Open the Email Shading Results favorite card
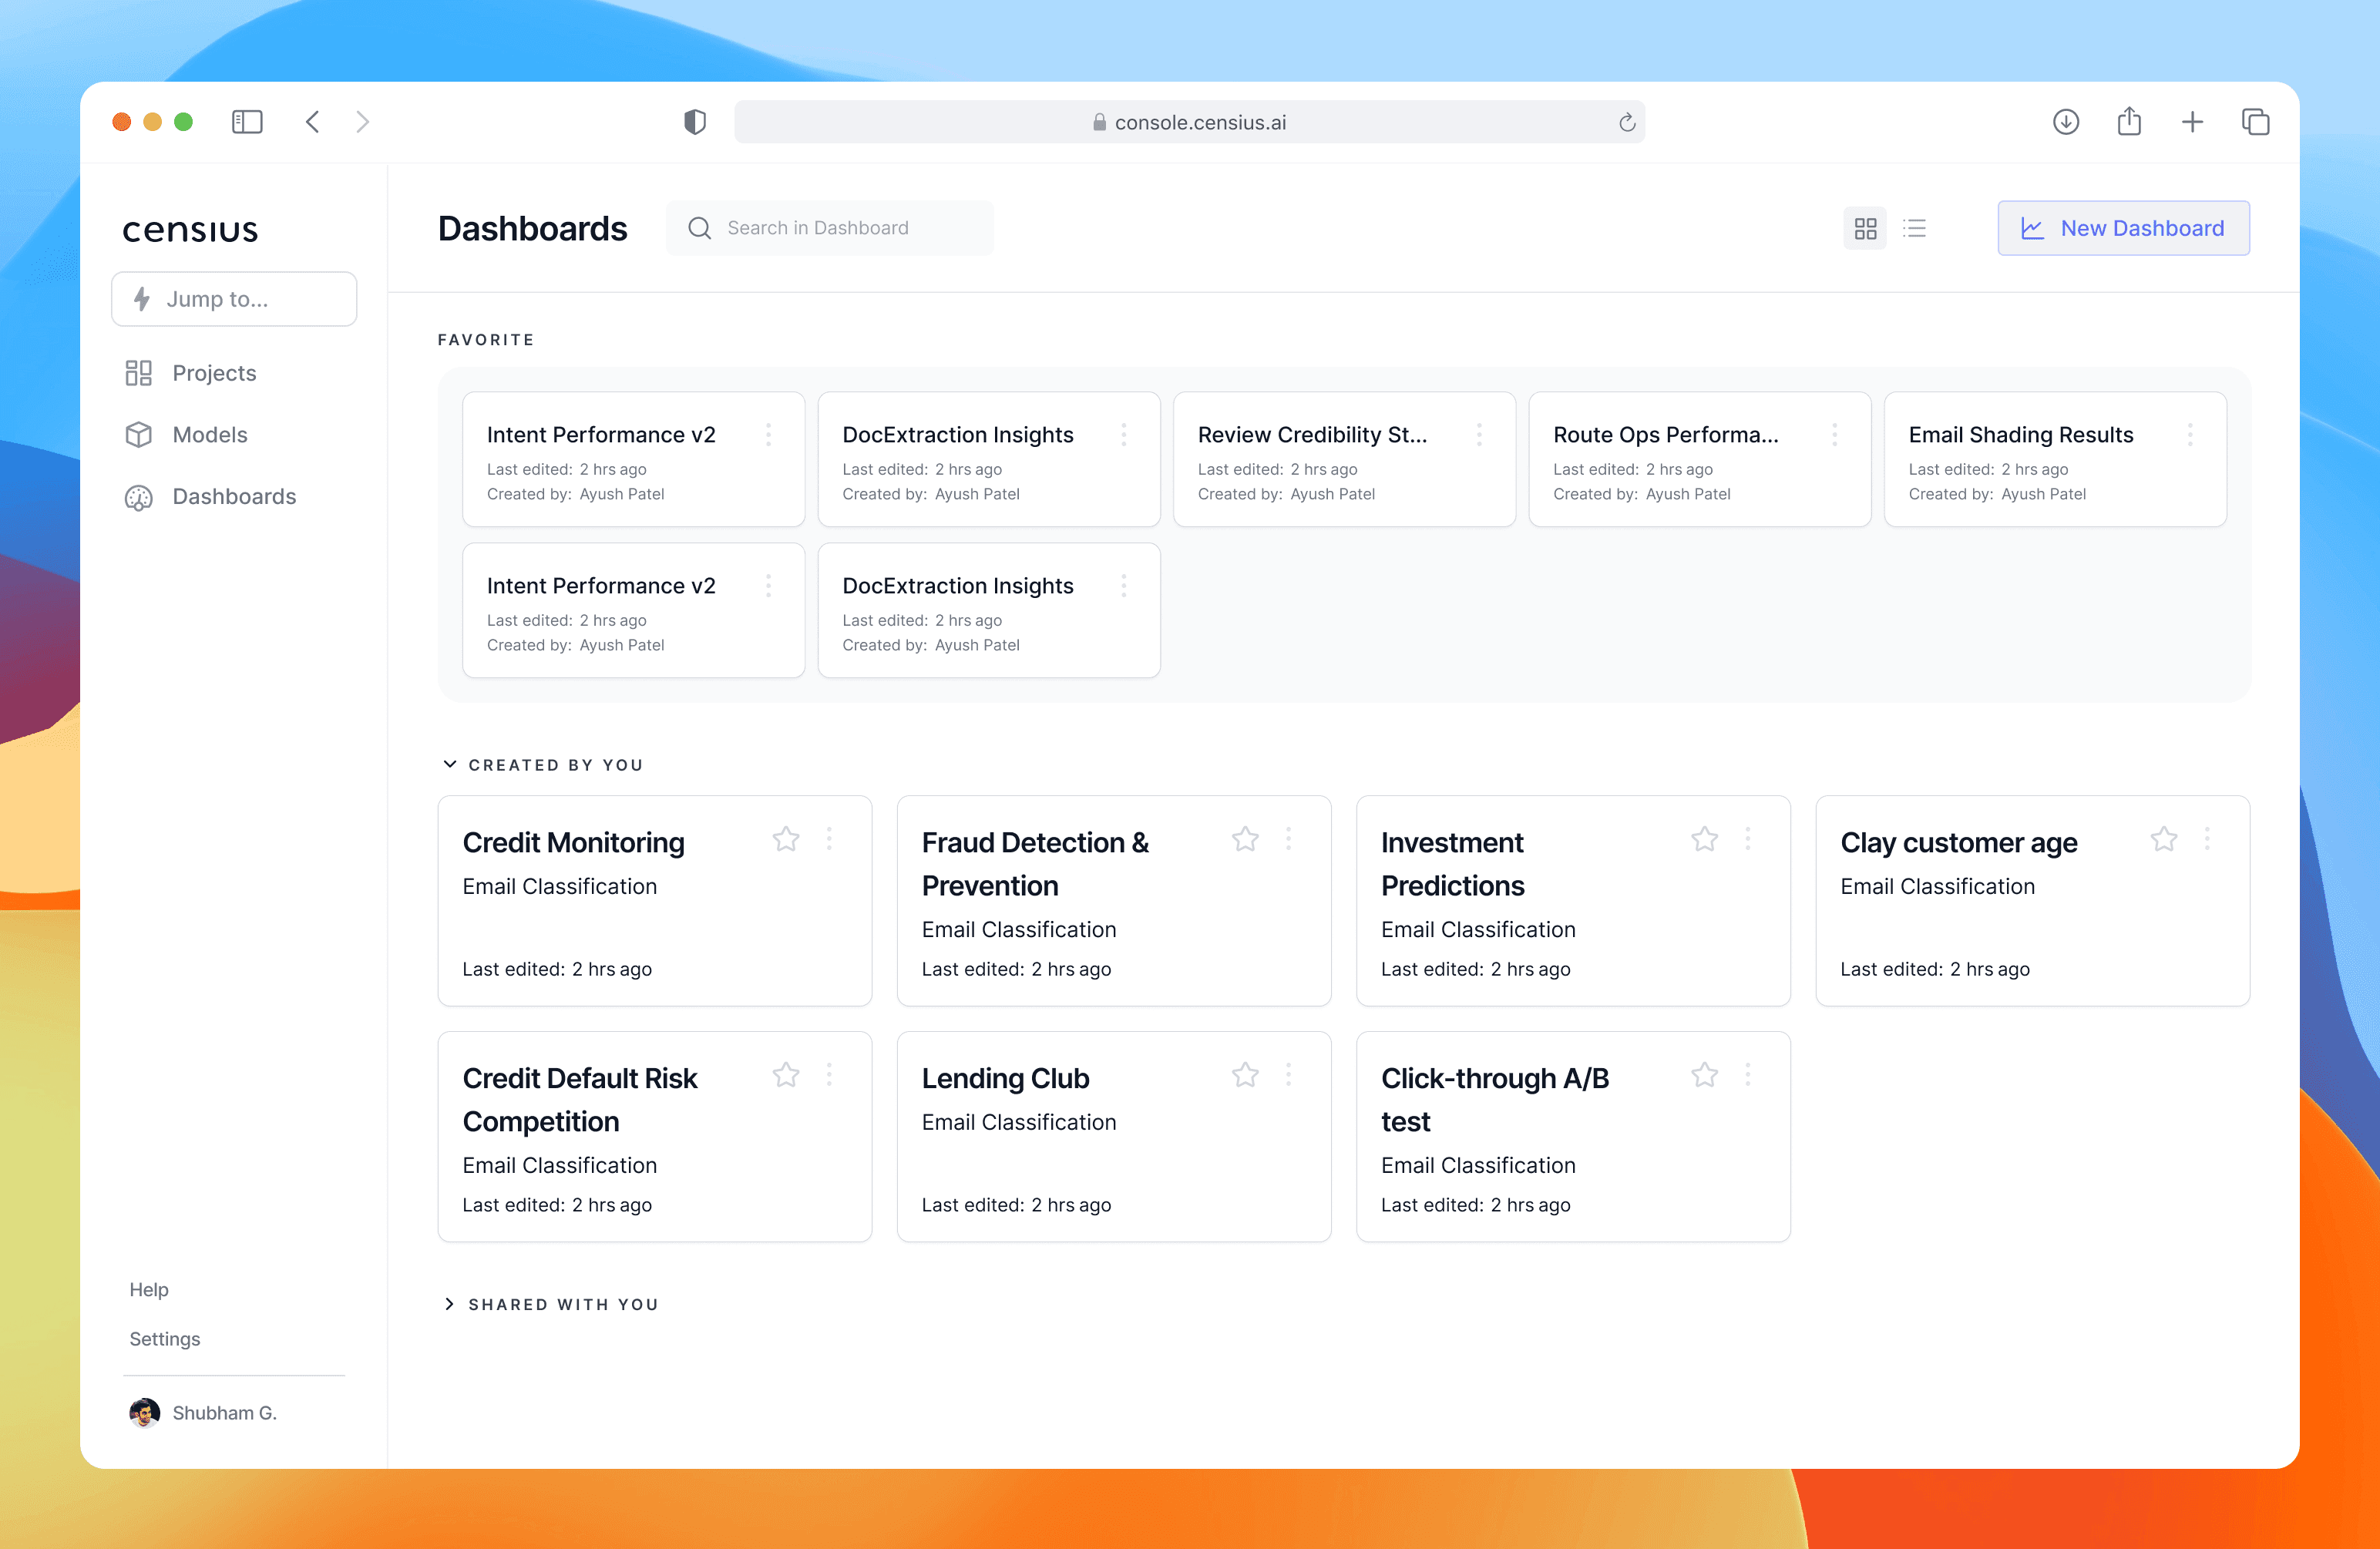The width and height of the screenshot is (2380, 1549). pos(2055,459)
